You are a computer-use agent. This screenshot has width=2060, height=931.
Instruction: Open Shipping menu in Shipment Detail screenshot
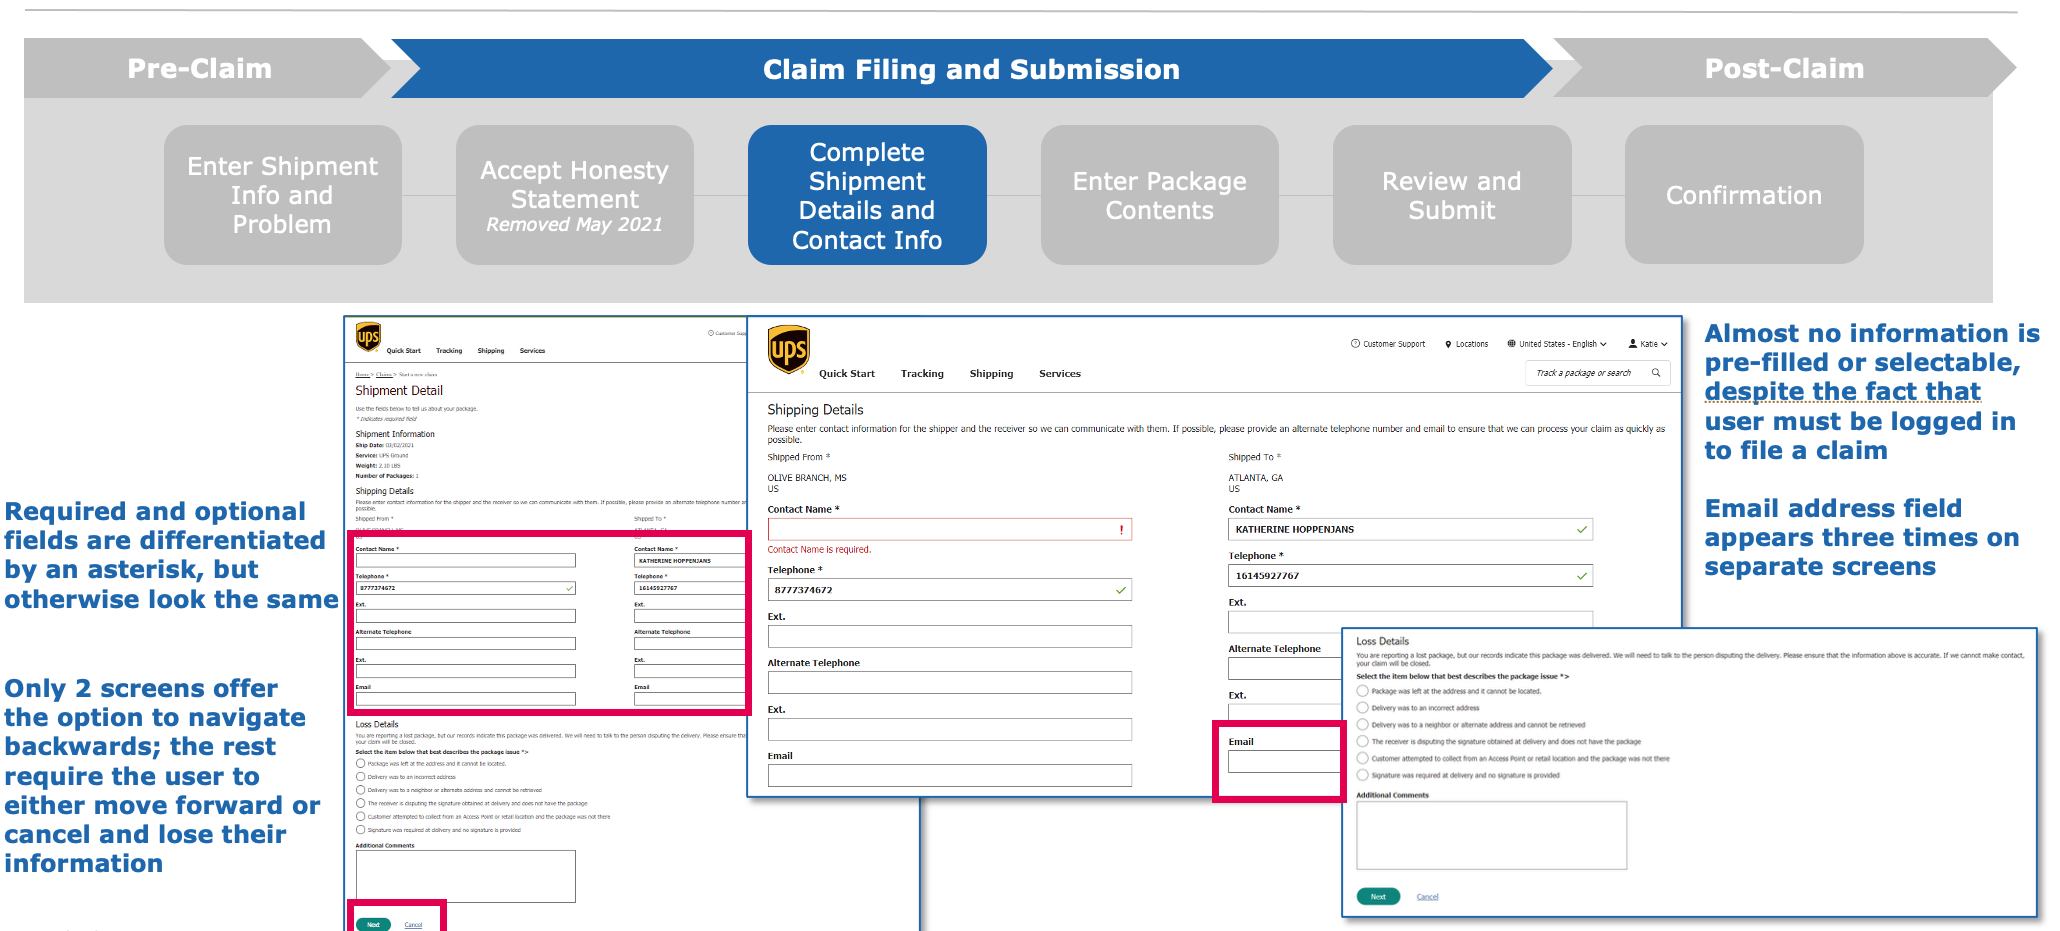(491, 351)
